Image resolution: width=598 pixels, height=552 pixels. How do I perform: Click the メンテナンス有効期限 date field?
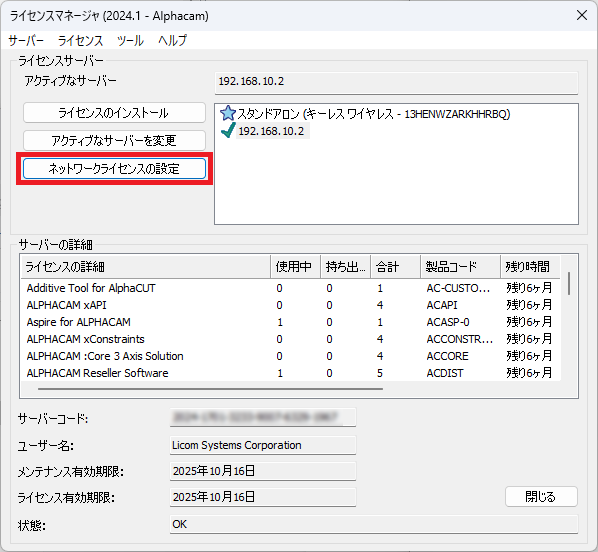pyautogui.click(x=263, y=471)
